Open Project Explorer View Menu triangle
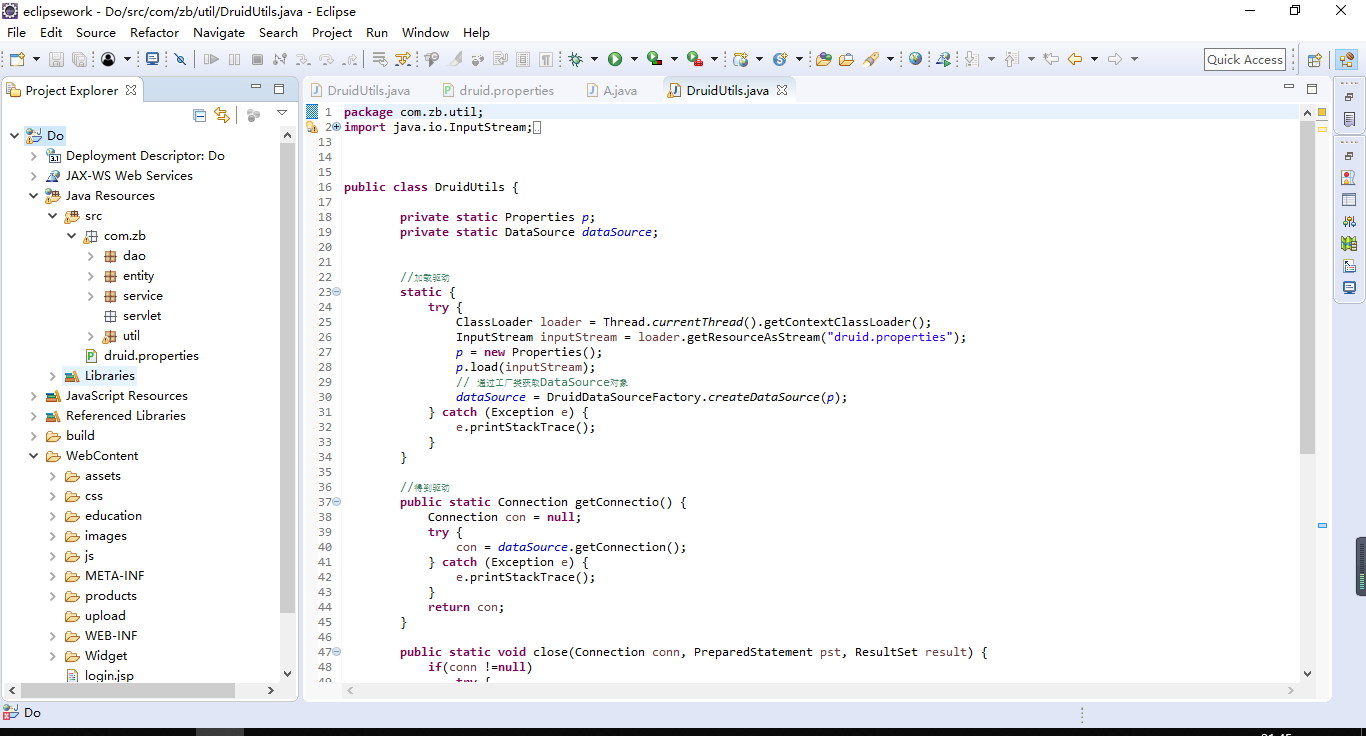Image resolution: width=1366 pixels, height=736 pixels. (x=282, y=113)
